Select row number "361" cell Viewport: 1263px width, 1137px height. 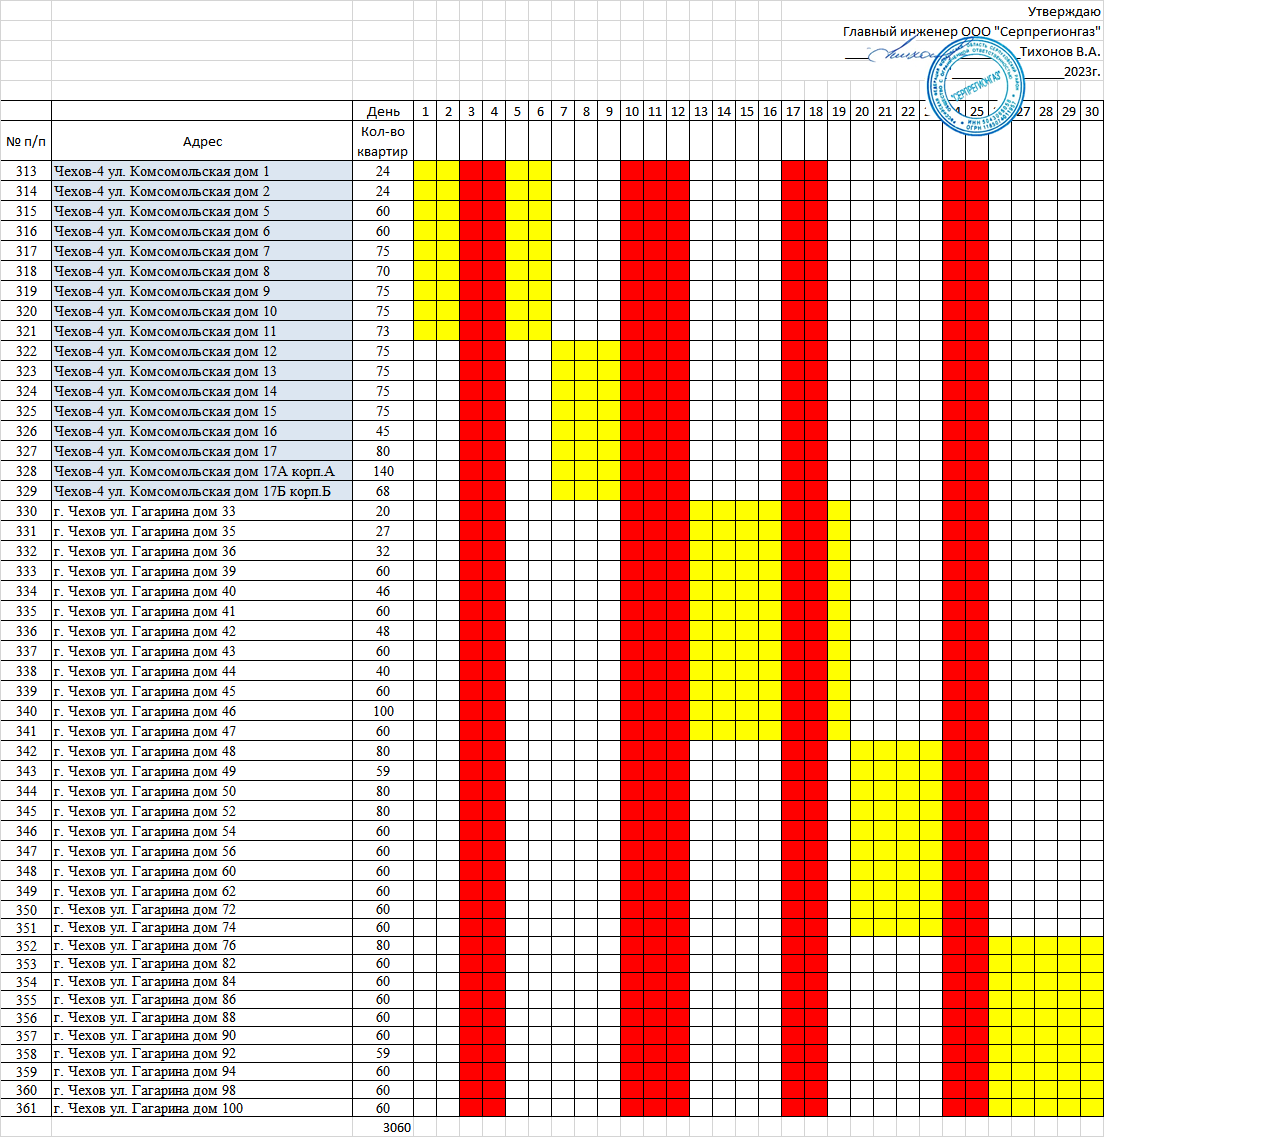(x=26, y=1108)
